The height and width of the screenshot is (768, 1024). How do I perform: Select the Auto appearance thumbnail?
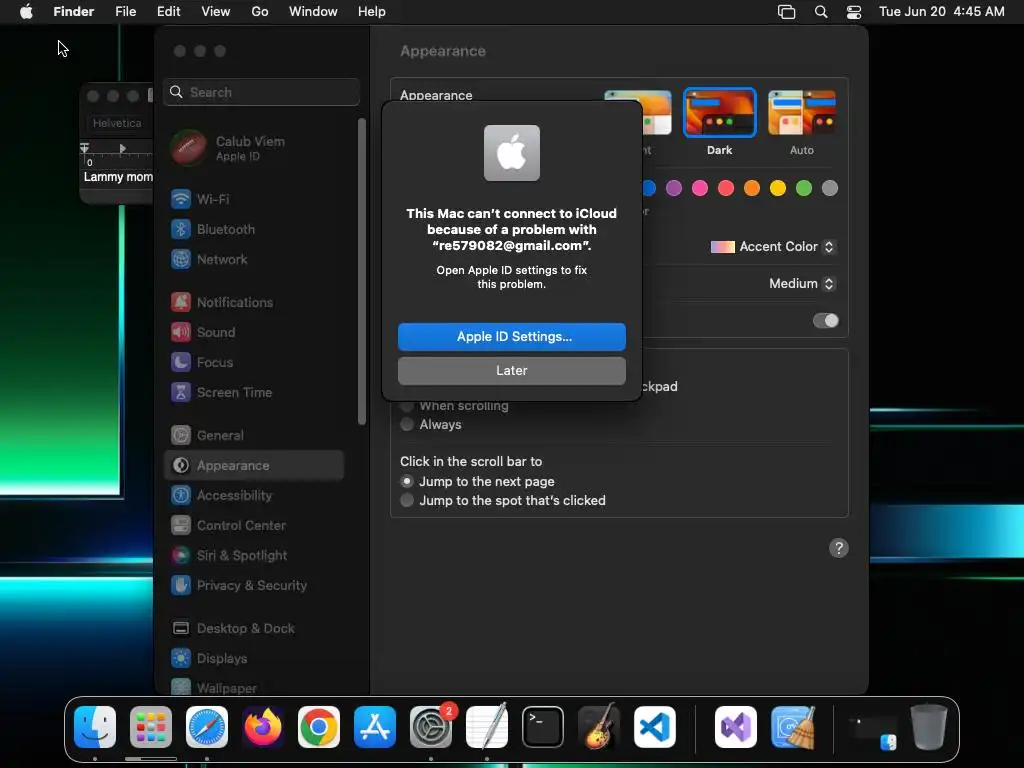802,113
